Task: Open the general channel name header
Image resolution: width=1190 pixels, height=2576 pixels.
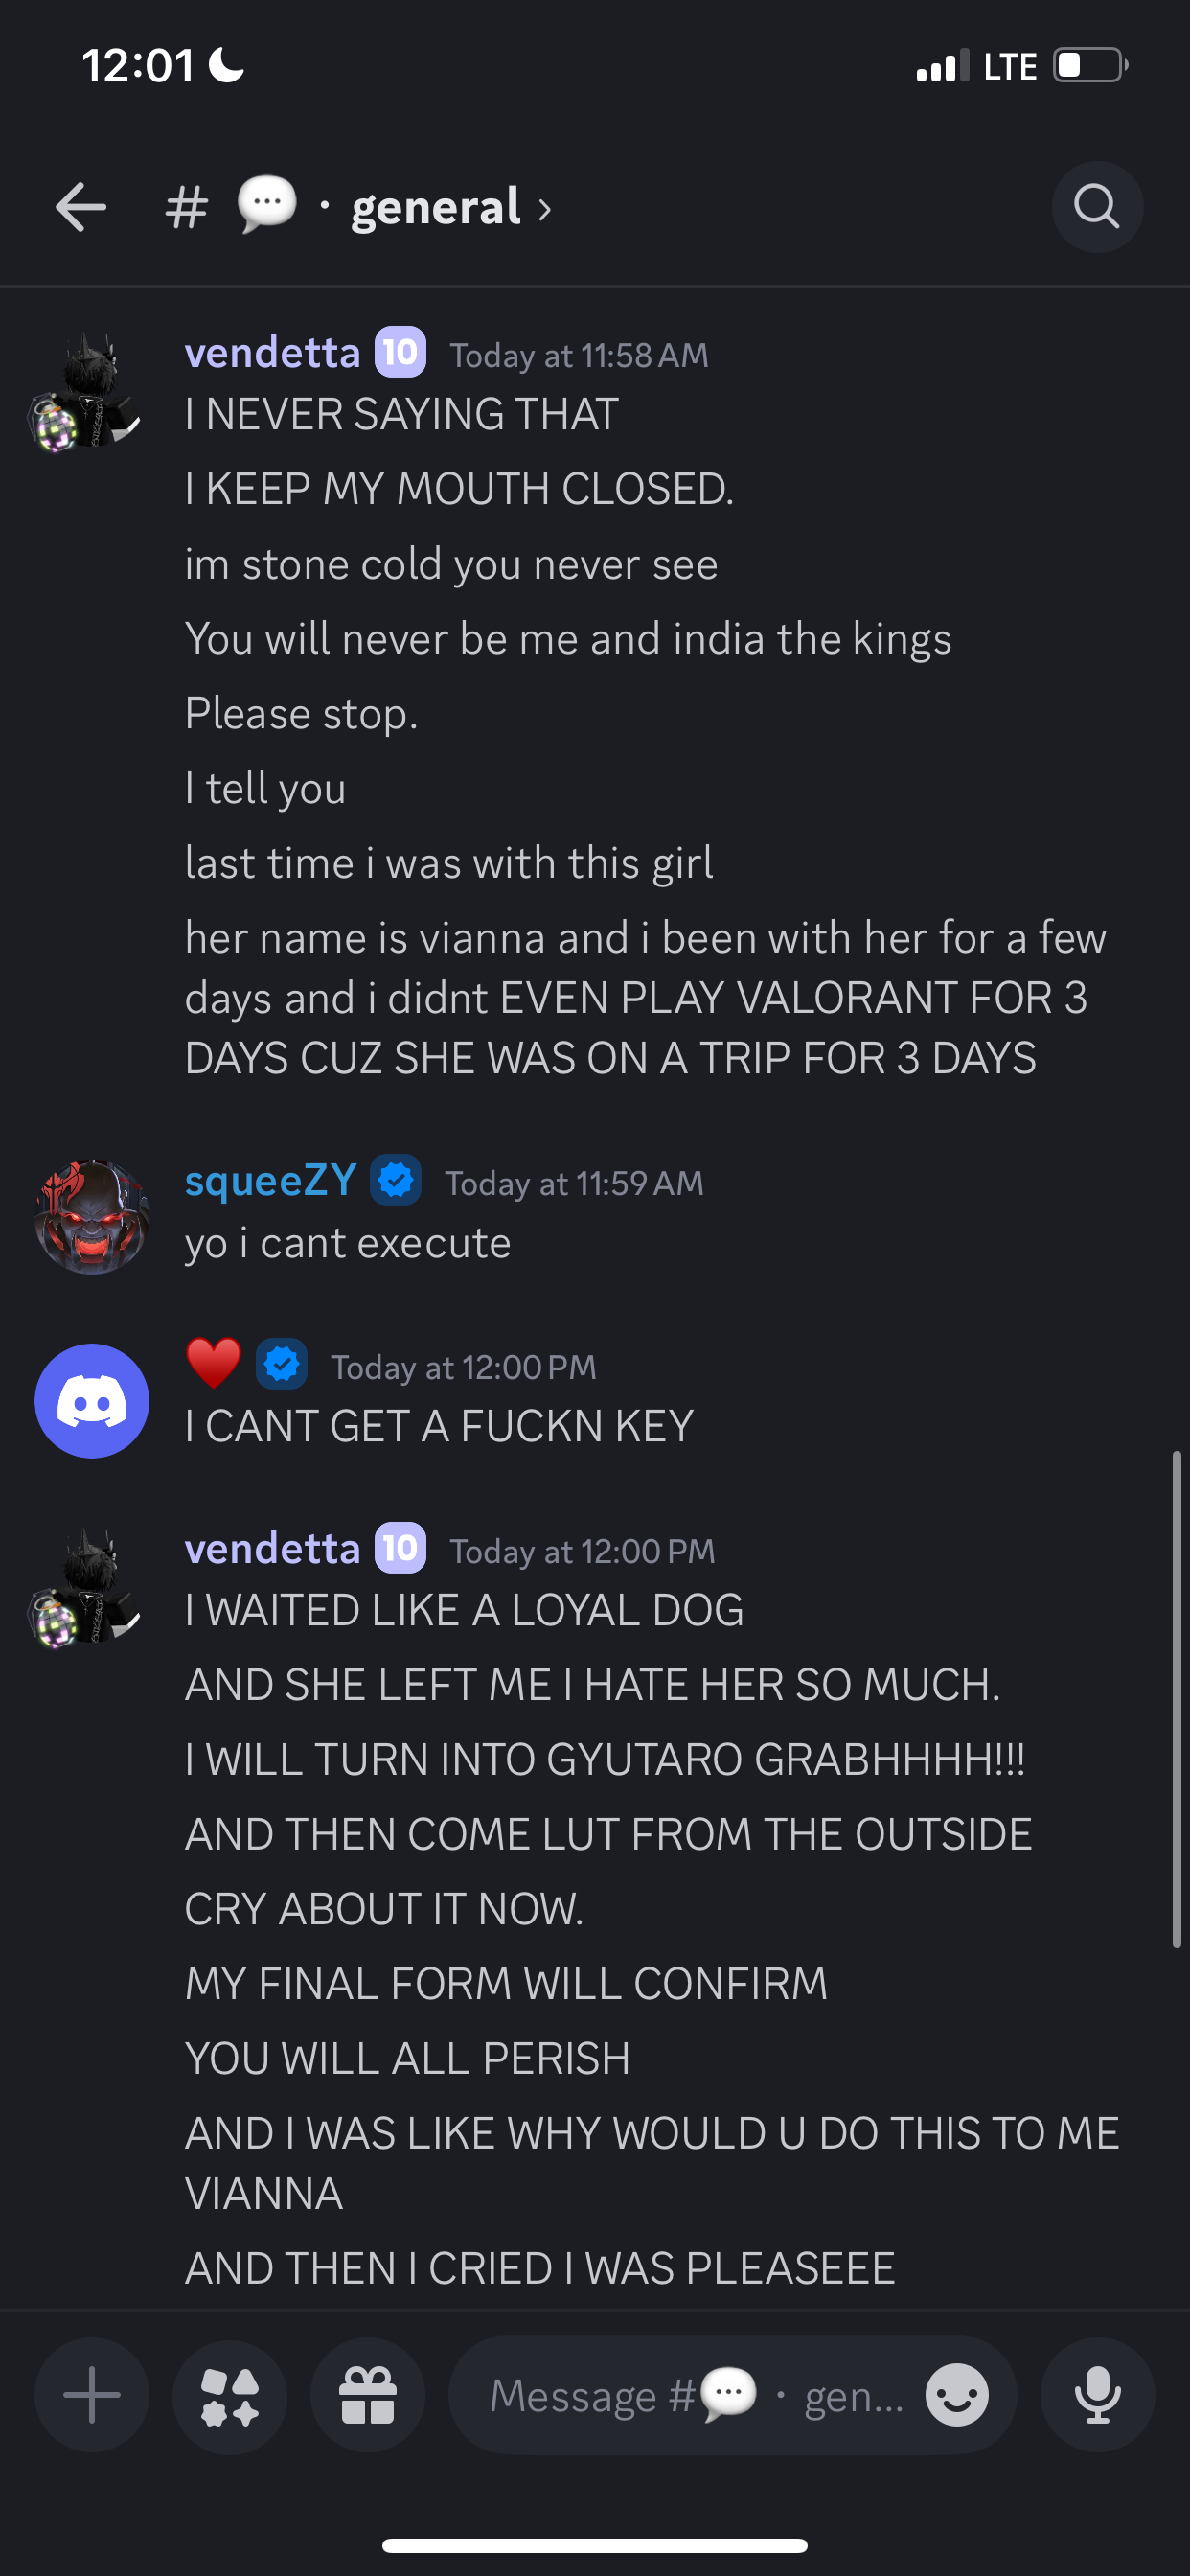Action: pos(436,207)
